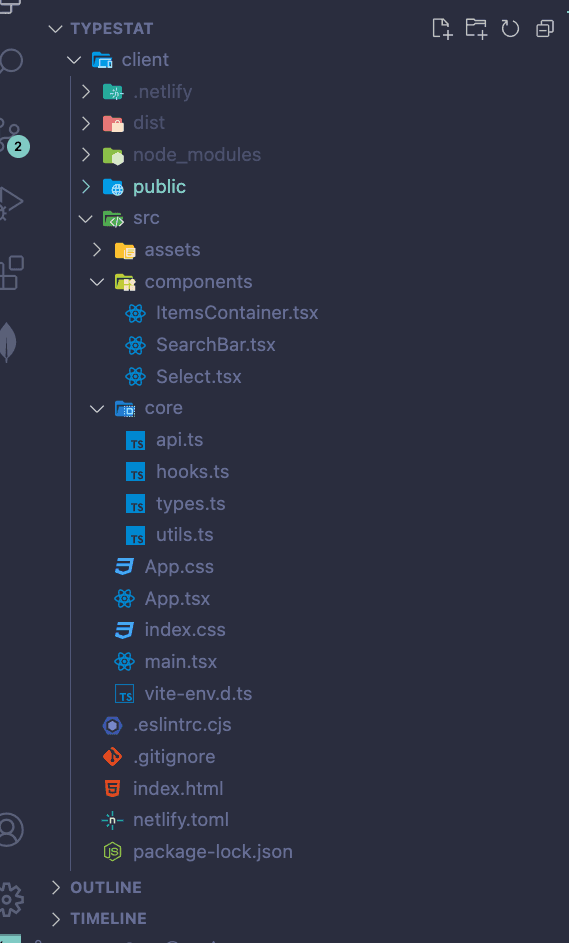The width and height of the screenshot is (569, 943).
Task: Refresh the Explorer file tree
Action: [510, 28]
